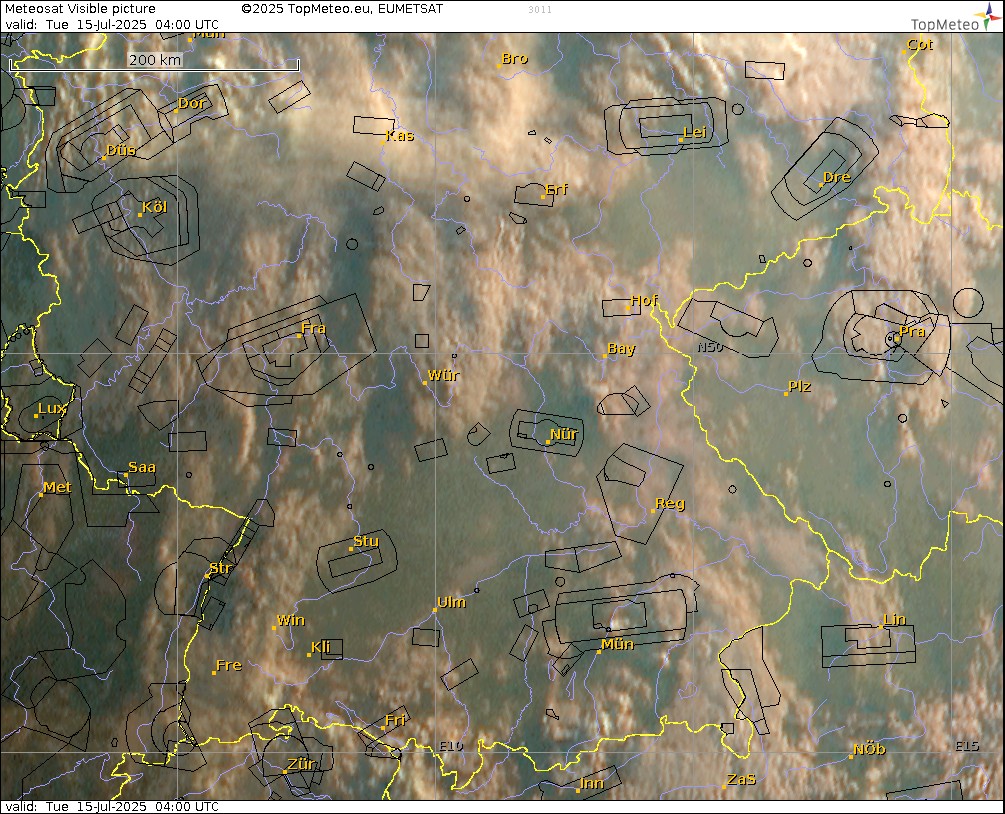Click the "Pra" city label
Image resolution: width=1005 pixels, height=814 pixels.
pos(912,331)
